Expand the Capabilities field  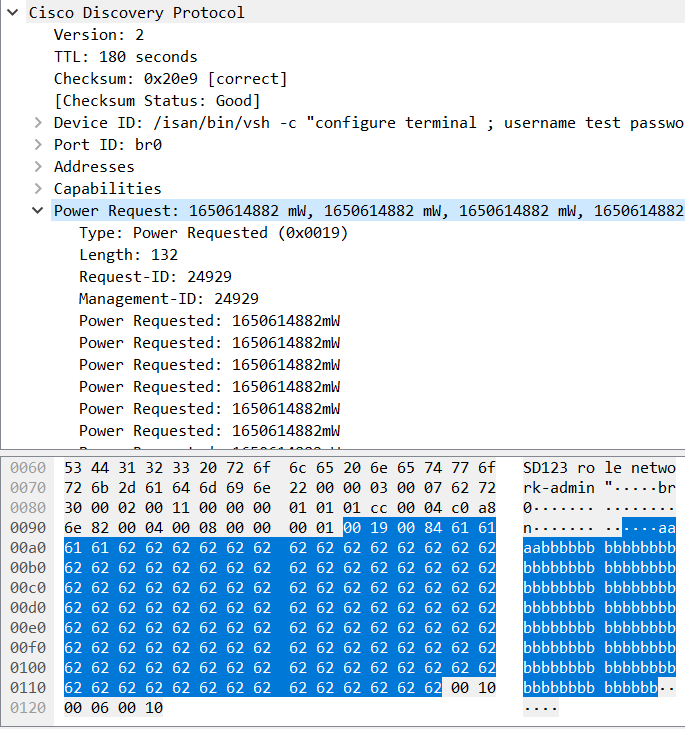38,188
